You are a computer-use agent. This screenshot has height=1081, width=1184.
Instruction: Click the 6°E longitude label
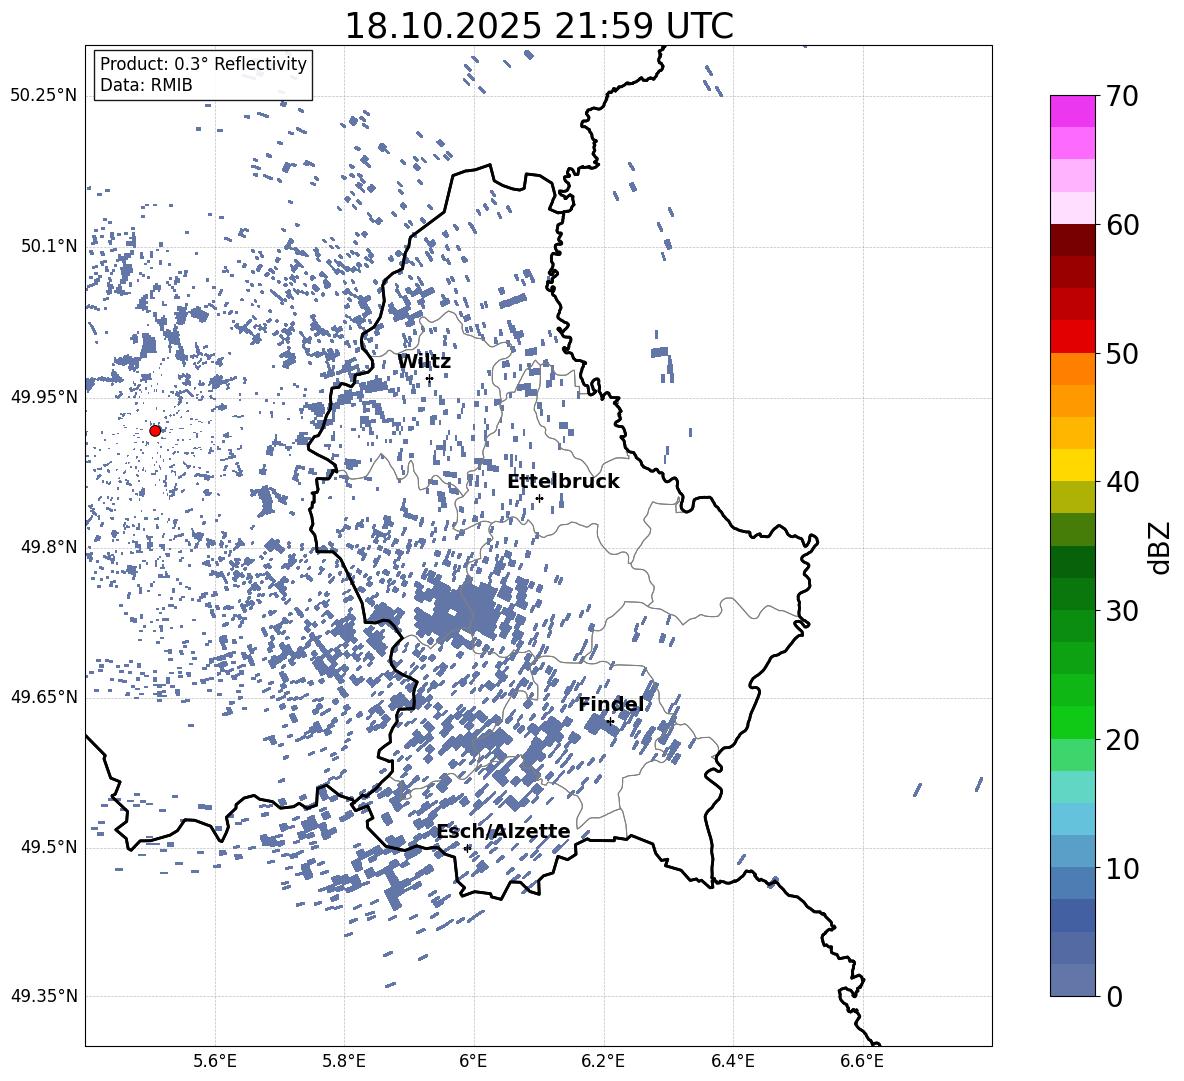[473, 1061]
